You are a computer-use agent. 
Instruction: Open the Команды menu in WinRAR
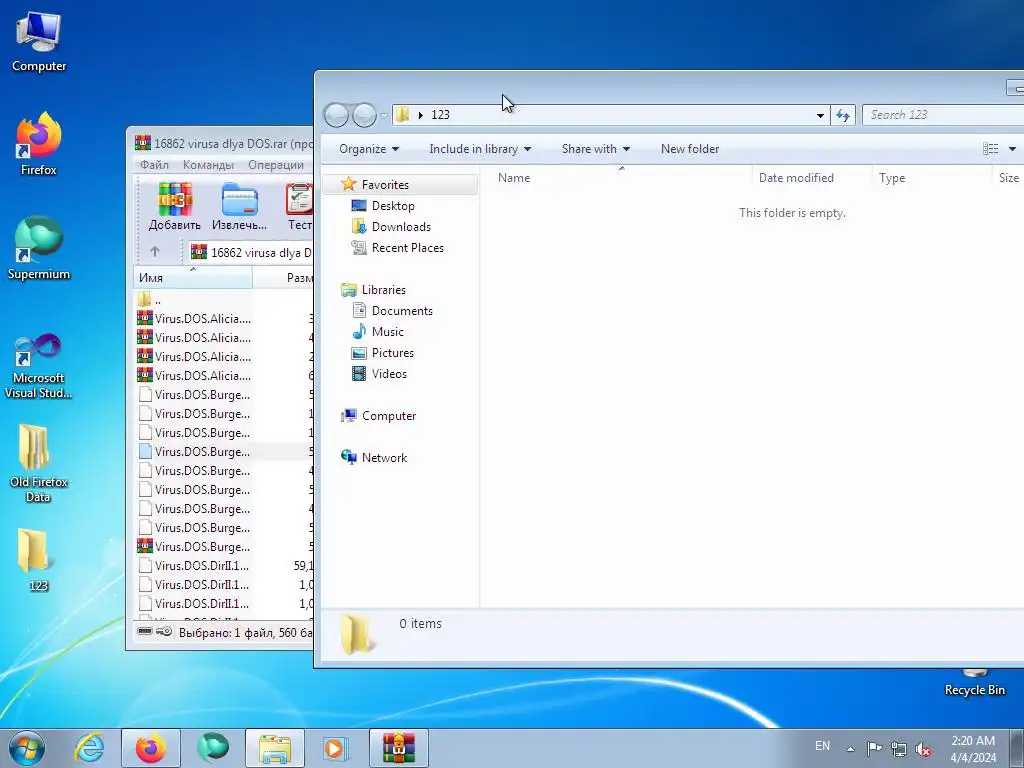pyautogui.click(x=208, y=165)
